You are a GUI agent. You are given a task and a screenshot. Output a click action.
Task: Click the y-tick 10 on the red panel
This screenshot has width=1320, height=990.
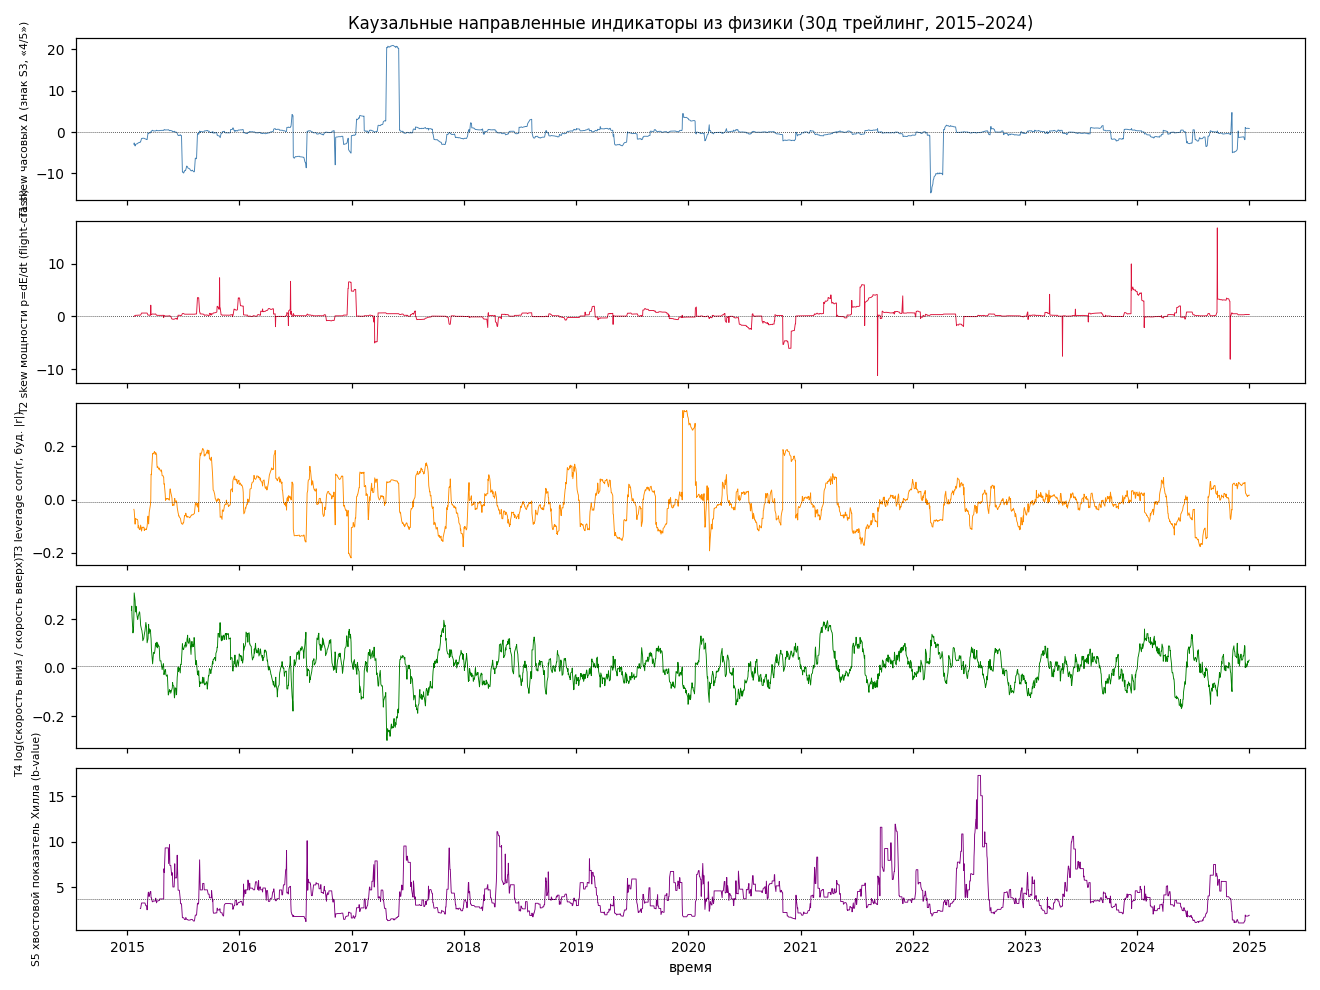pos(56,264)
